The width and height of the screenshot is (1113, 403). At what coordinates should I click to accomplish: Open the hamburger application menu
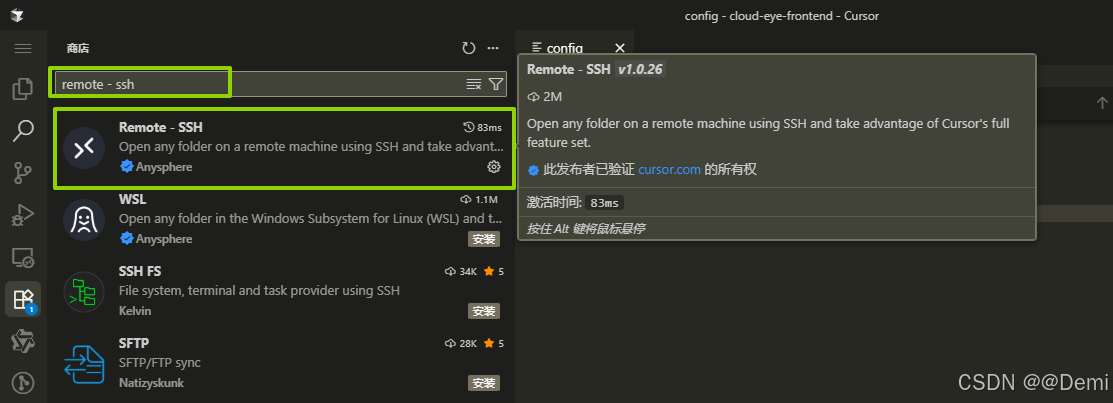22,48
